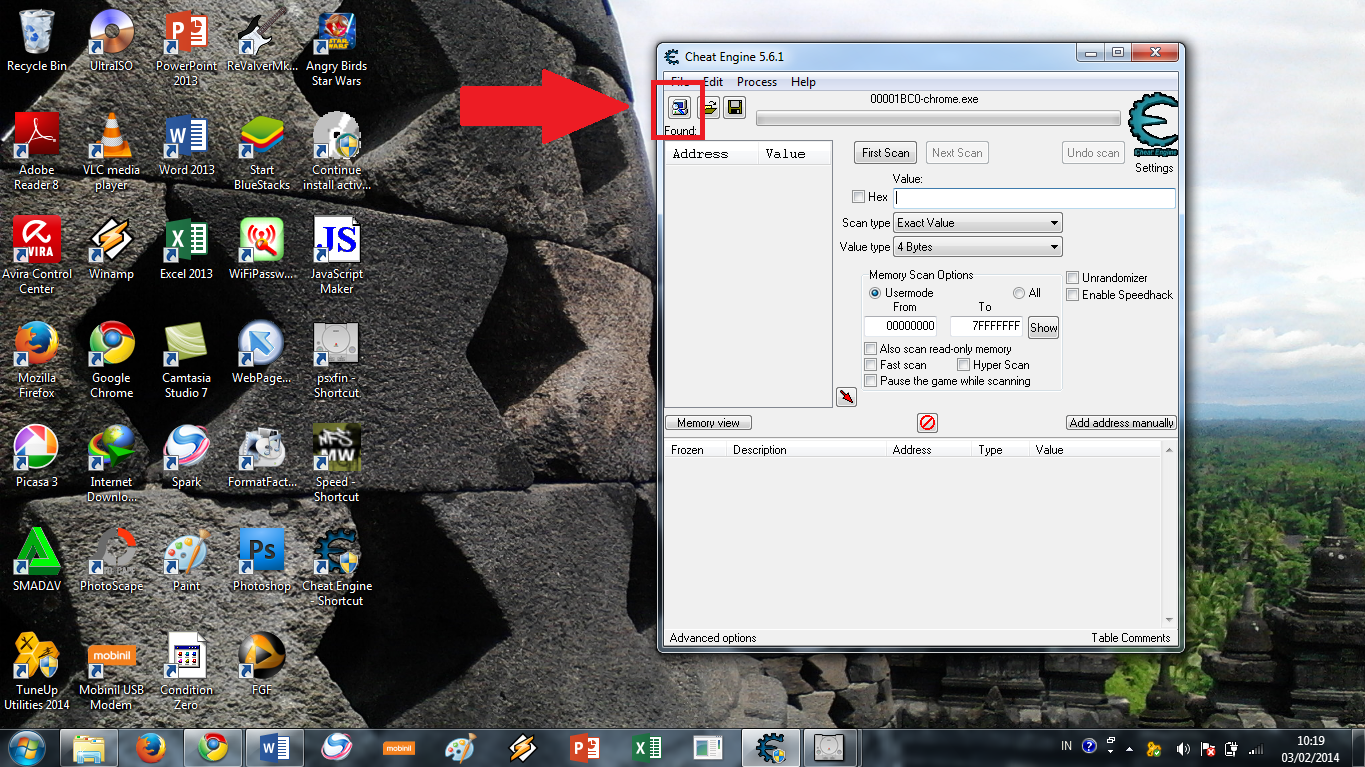
Task: Select the PowerPoint 2013 desktop icon
Action: click(186, 48)
